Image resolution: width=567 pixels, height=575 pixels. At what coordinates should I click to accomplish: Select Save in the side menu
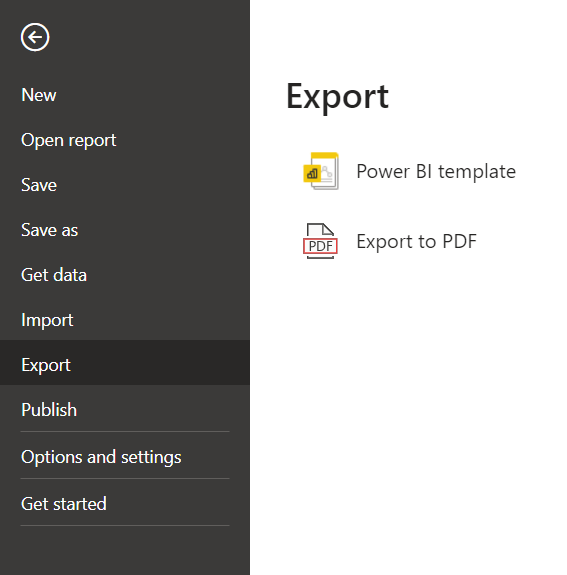125,185
